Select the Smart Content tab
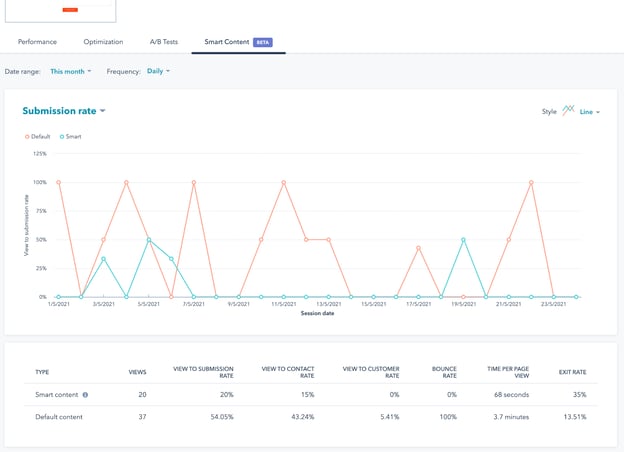The width and height of the screenshot is (624, 452). tap(225, 42)
